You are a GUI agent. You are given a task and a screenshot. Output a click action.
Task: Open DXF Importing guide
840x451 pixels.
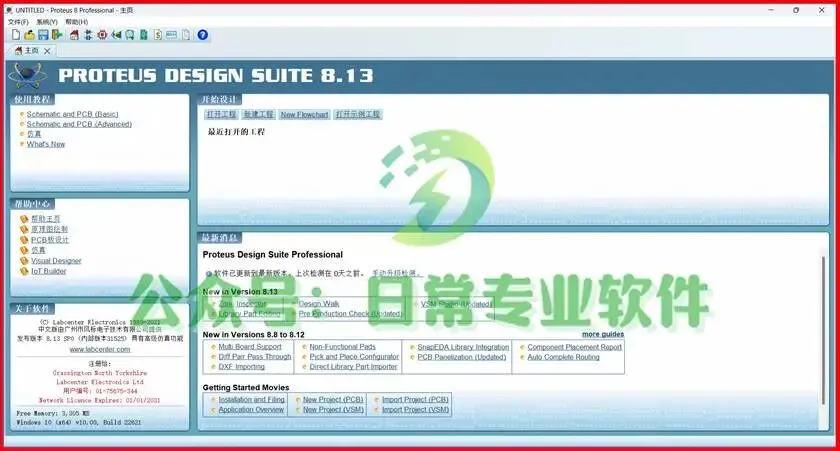(x=242, y=367)
